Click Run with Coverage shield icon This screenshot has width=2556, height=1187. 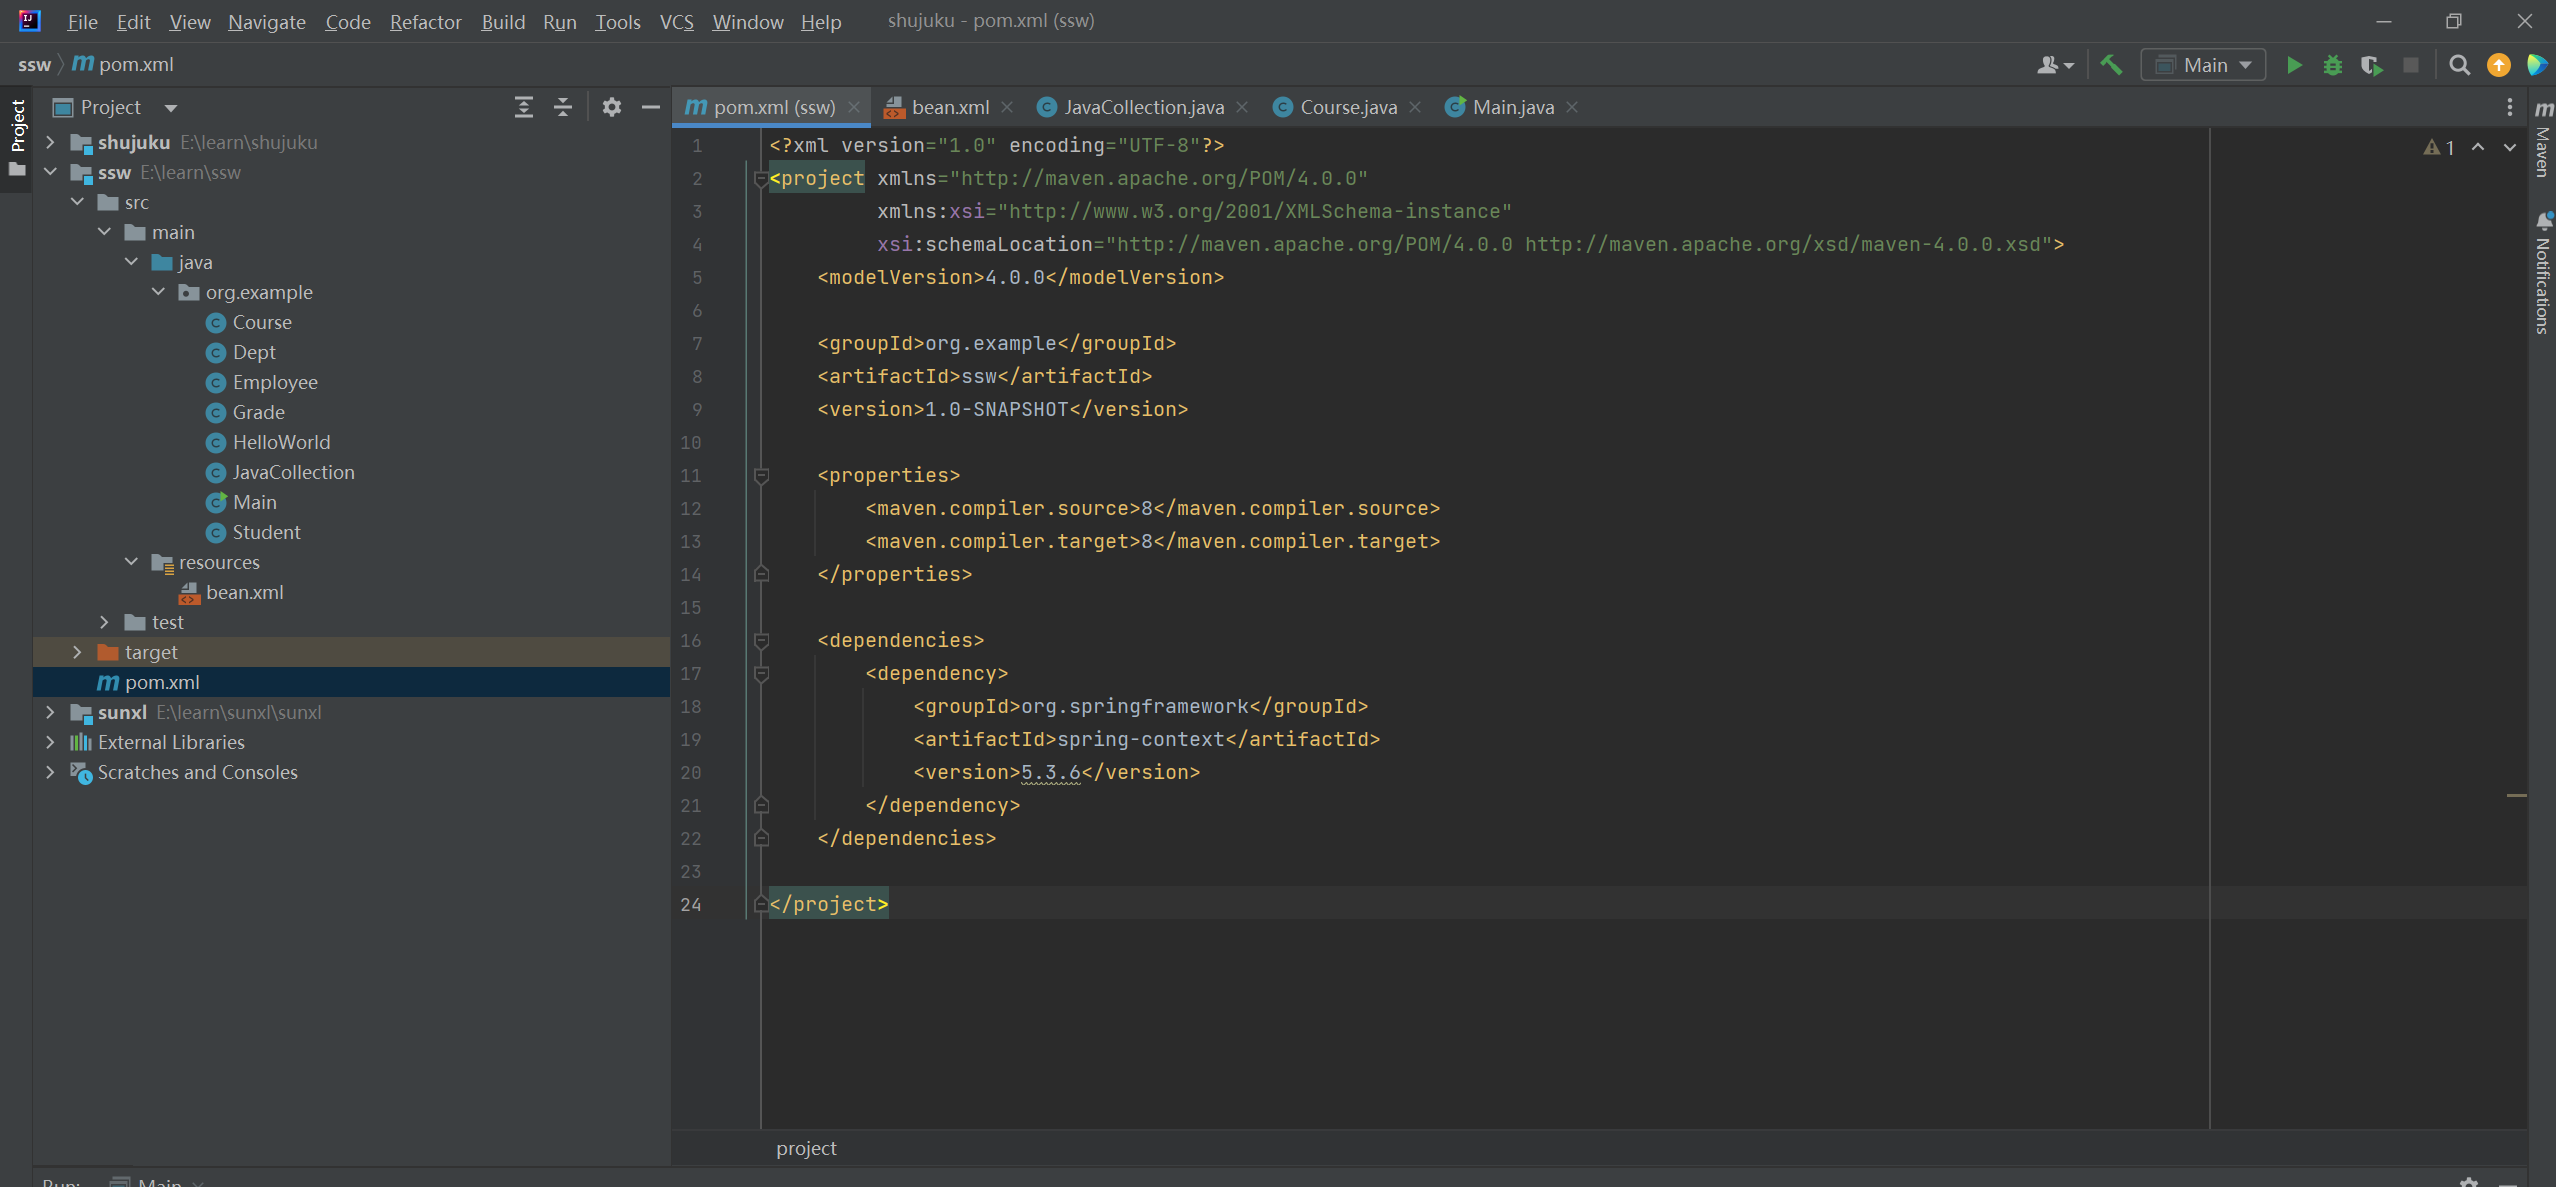point(2371,66)
